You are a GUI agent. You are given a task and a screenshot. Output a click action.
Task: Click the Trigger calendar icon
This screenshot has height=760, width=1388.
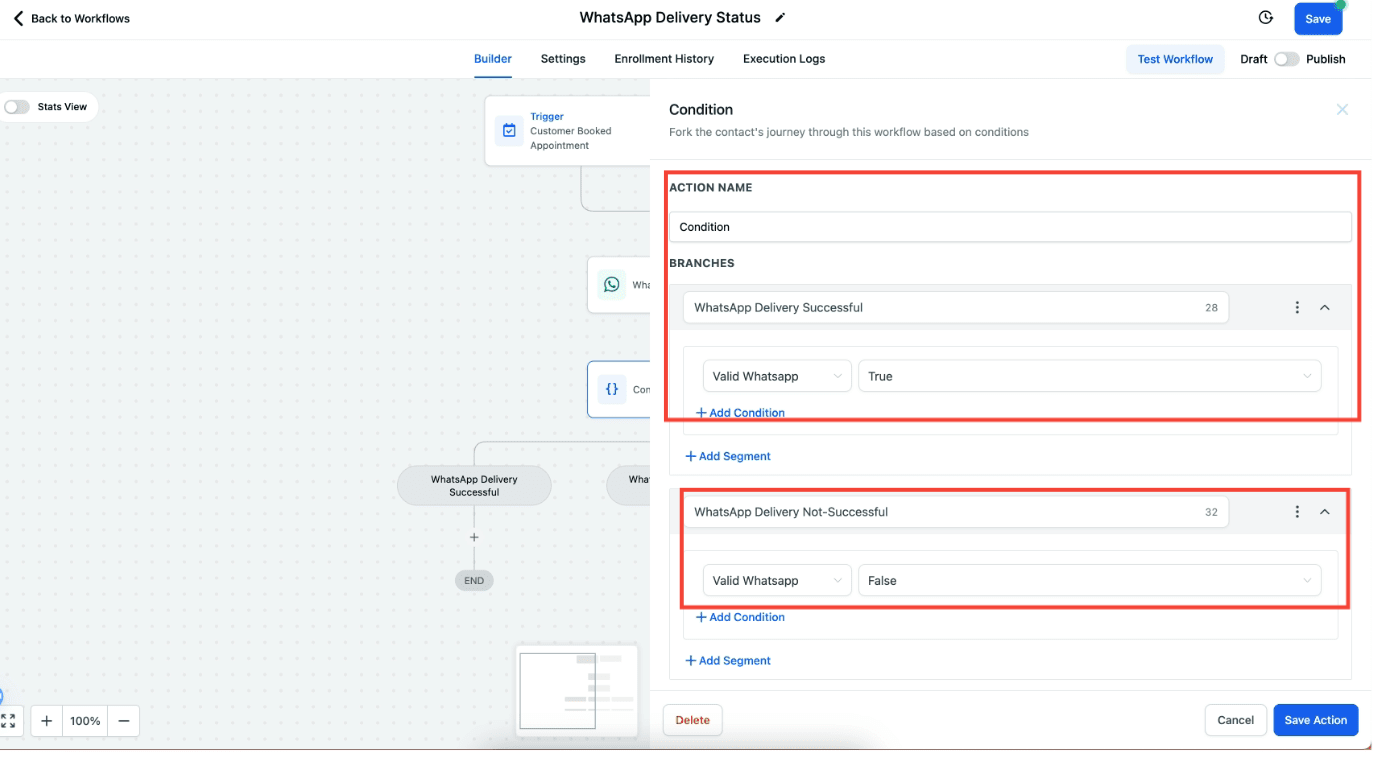coord(509,131)
